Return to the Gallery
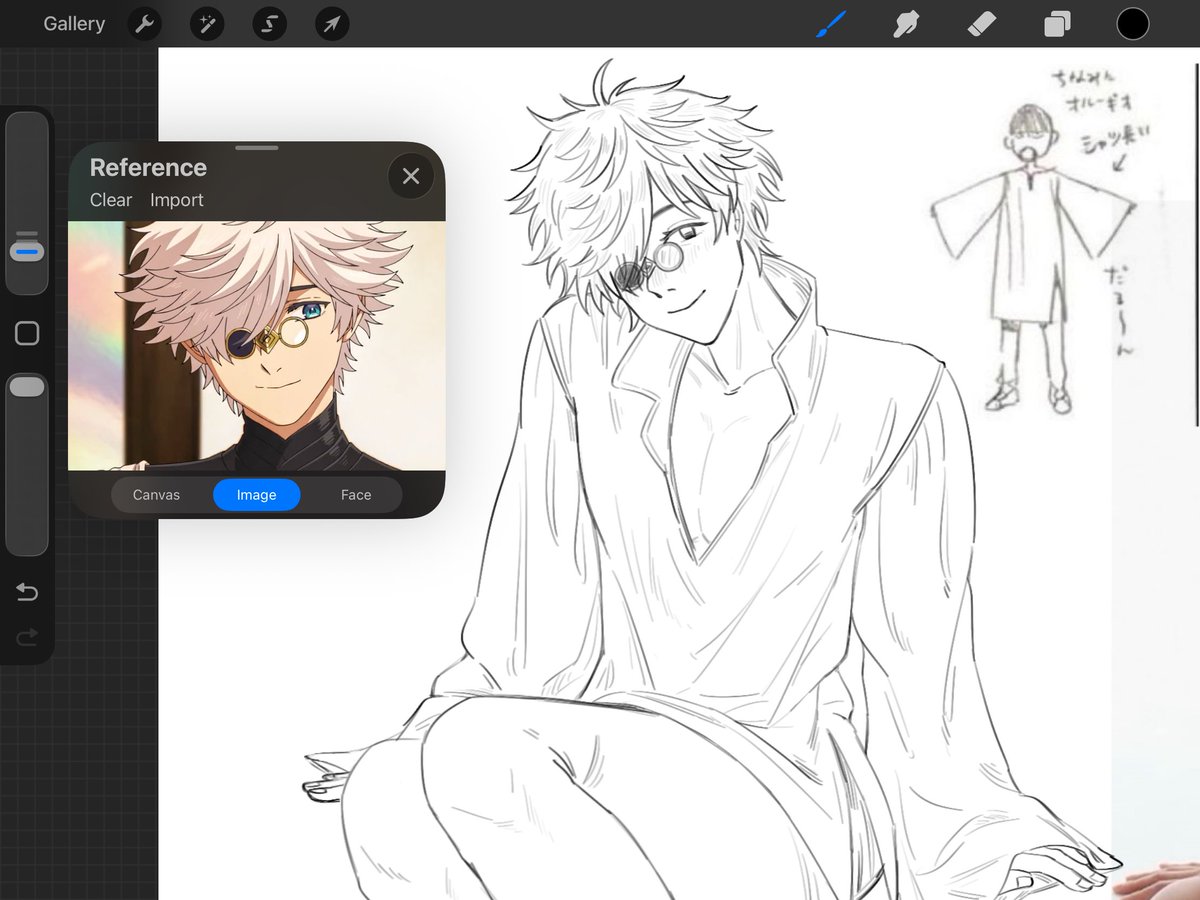The width and height of the screenshot is (1200, 900). [74, 23]
